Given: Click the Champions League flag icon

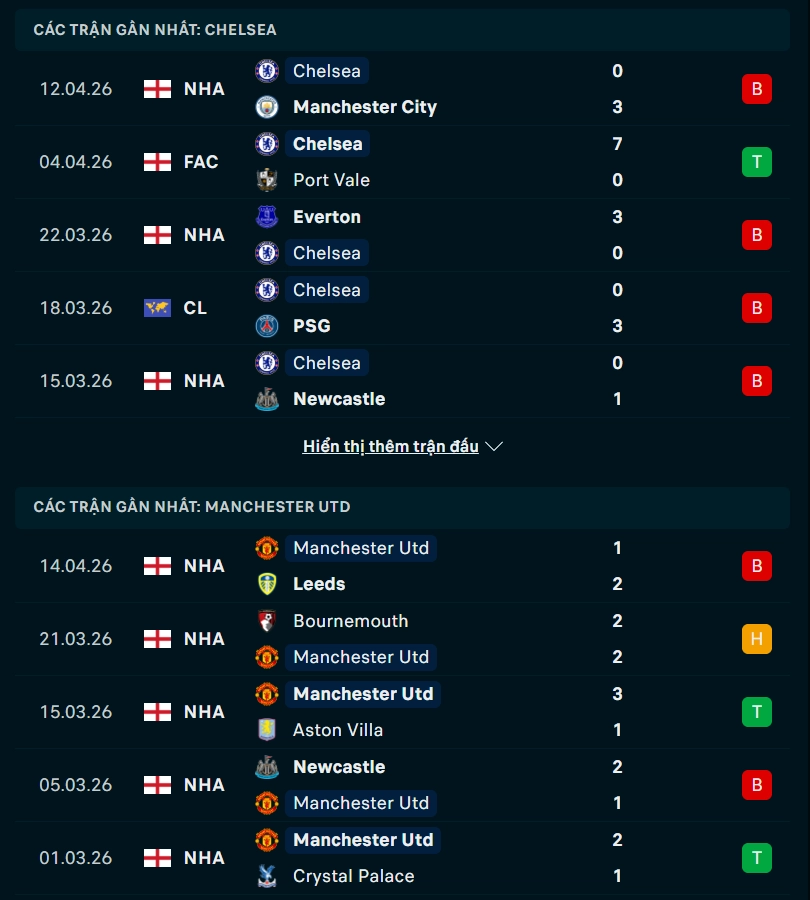Looking at the screenshot, I should point(157,308).
